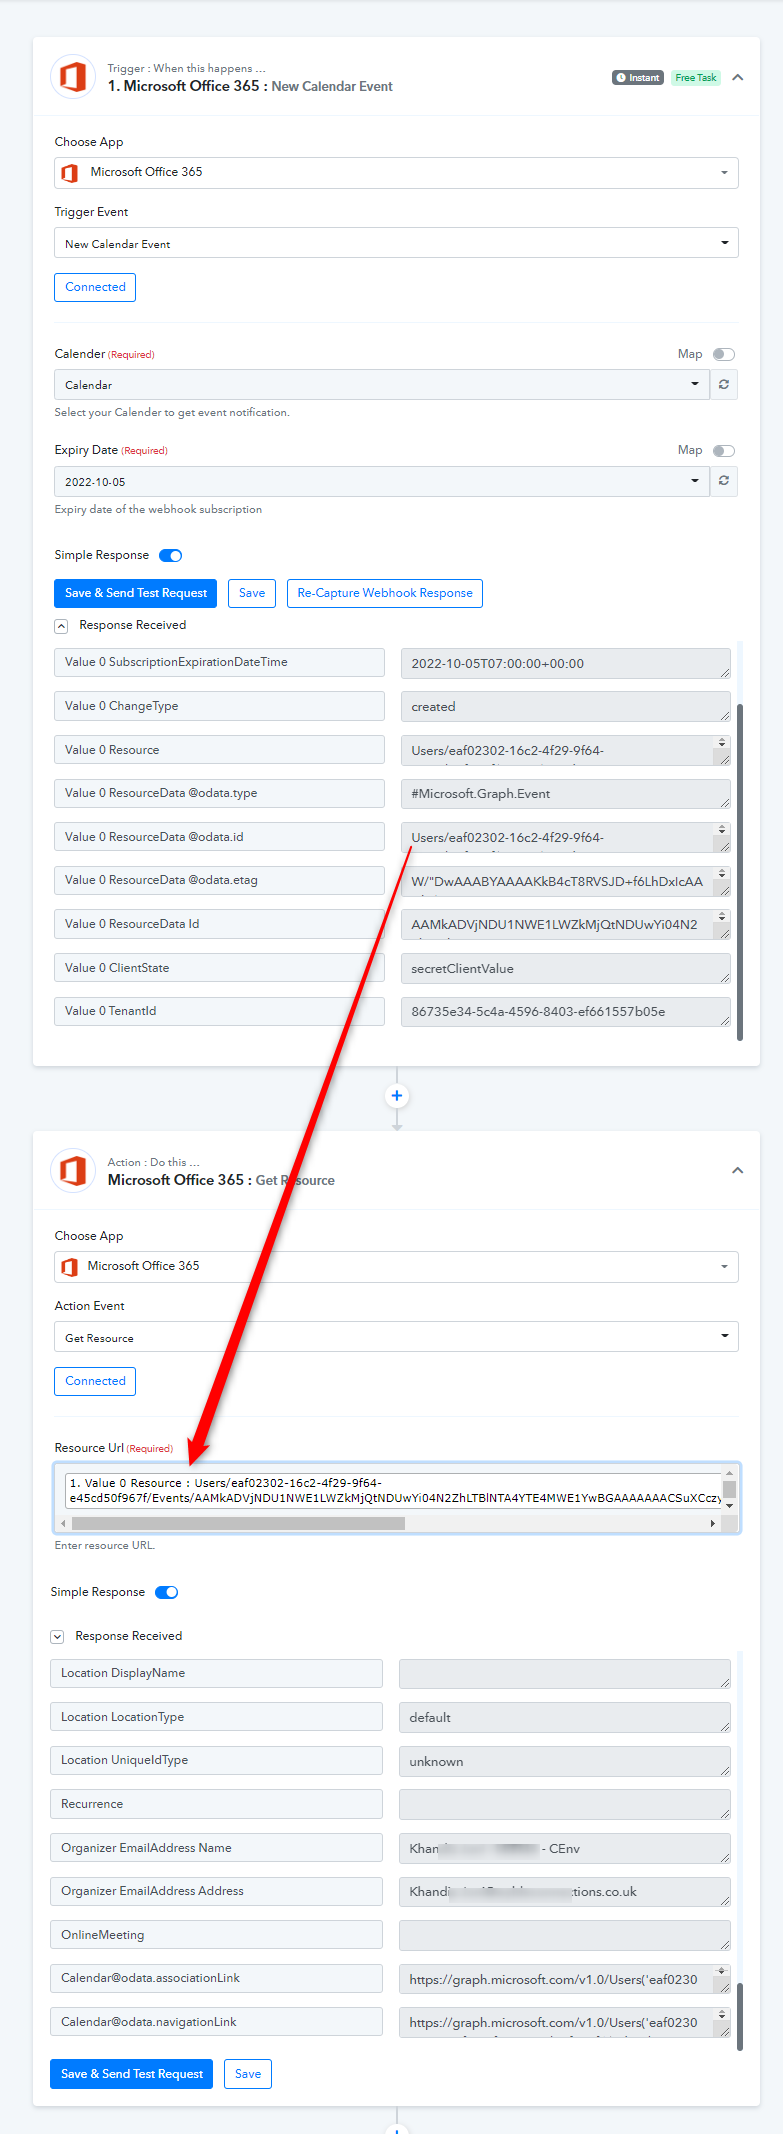Click the Value 0 TenantId value field
783x2134 pixels.
[566, 1012]
